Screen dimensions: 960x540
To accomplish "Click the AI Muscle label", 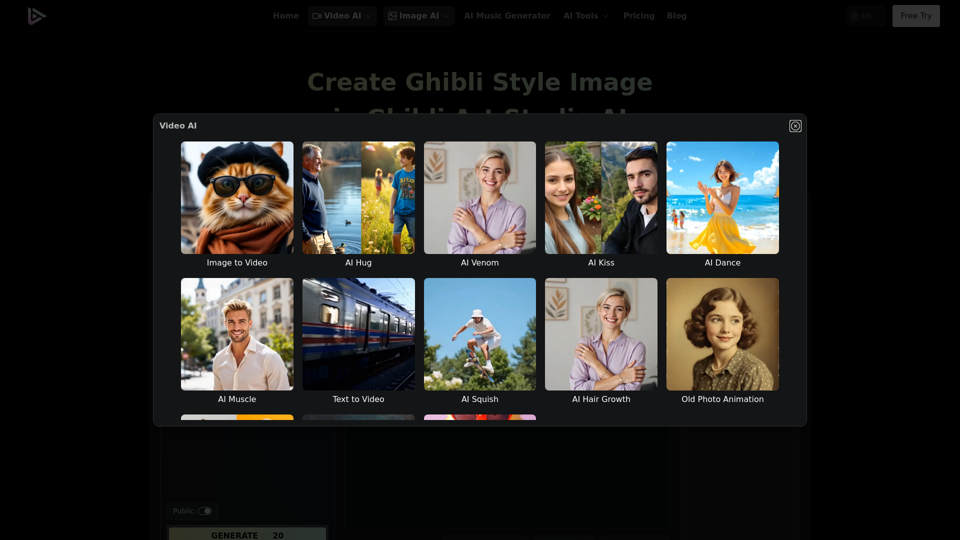I will [x=237, y=399].
